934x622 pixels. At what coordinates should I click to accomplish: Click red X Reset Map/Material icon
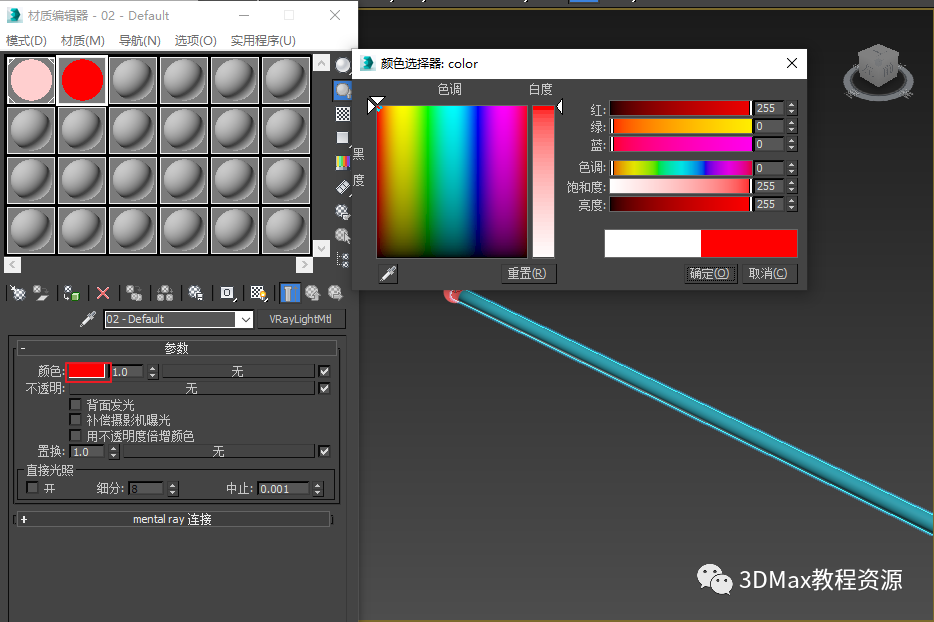[103, 293]
